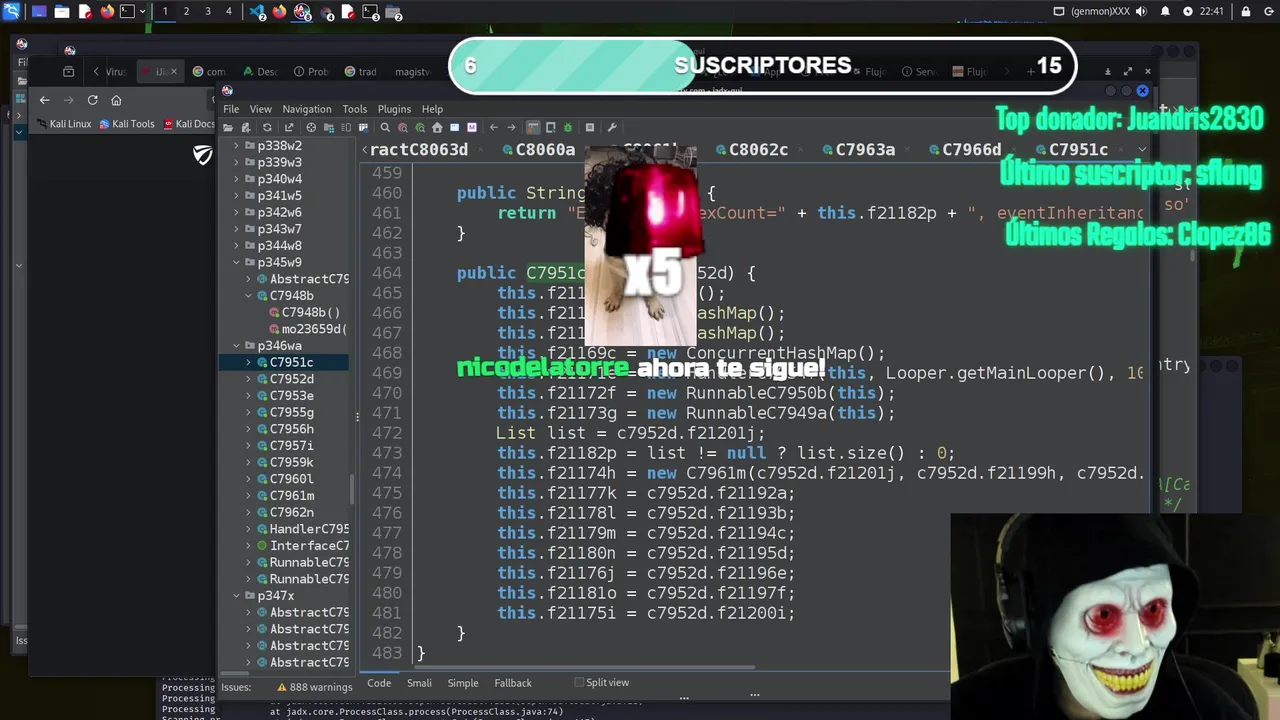Open the Plugins menu
This screenshot has height=720, width=1280.
(394, 109)
